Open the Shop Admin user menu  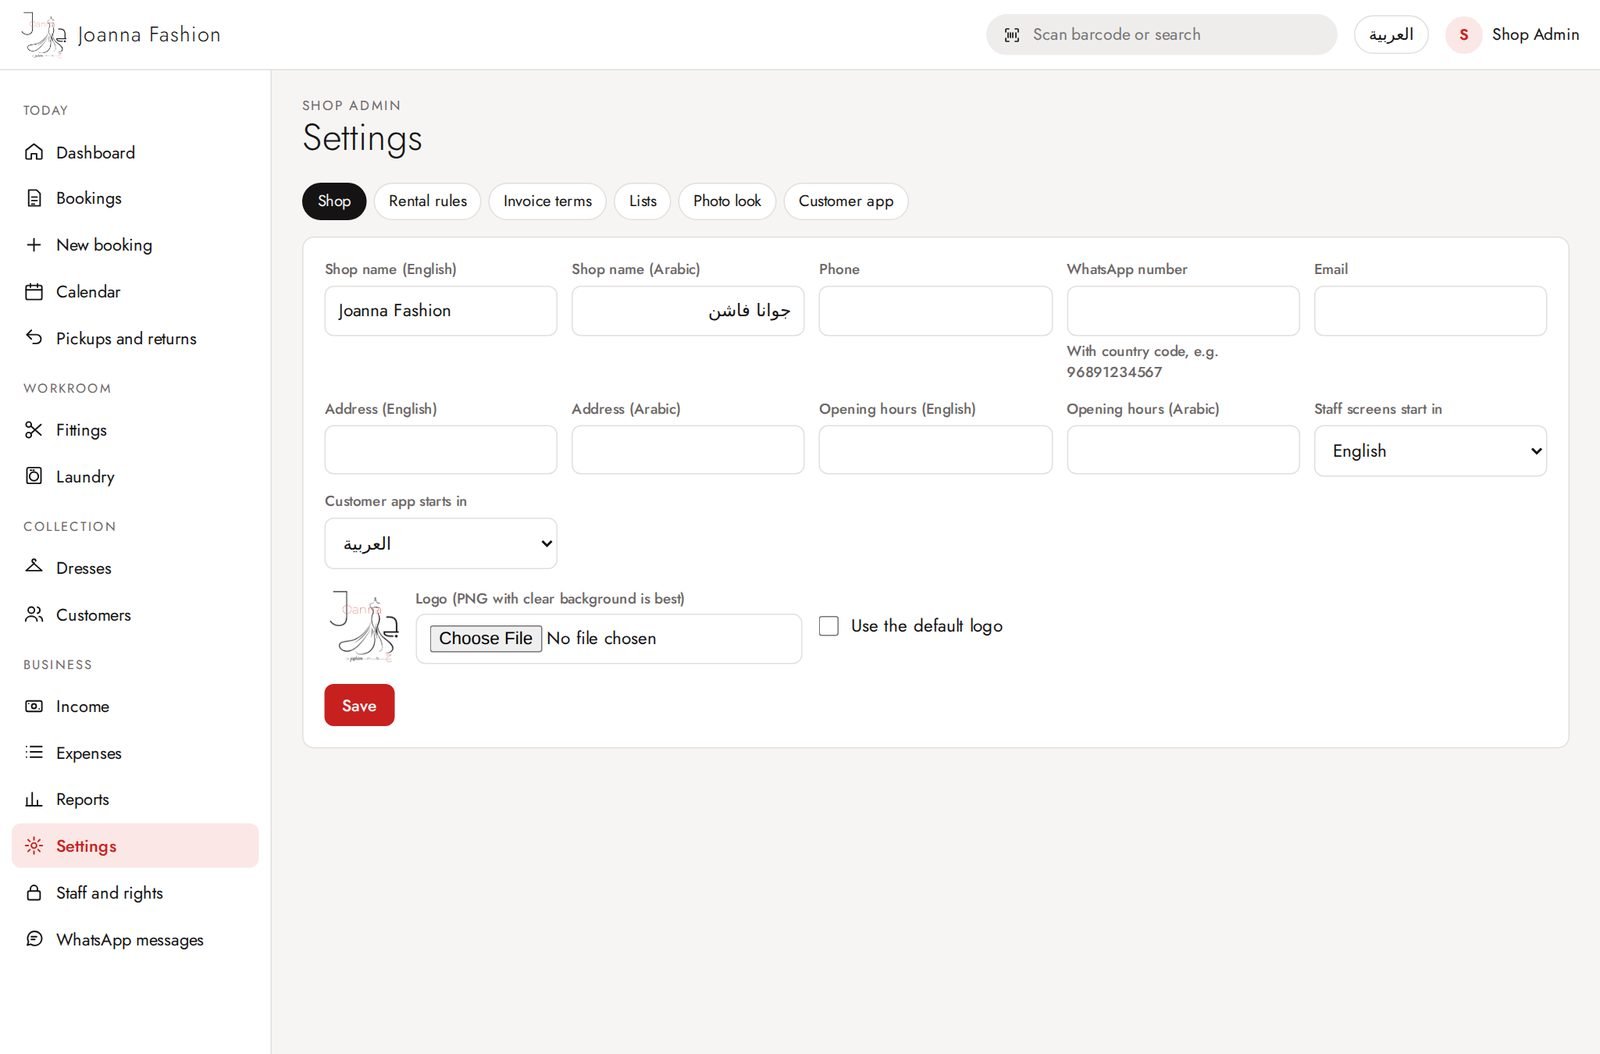coord(1513,35)
